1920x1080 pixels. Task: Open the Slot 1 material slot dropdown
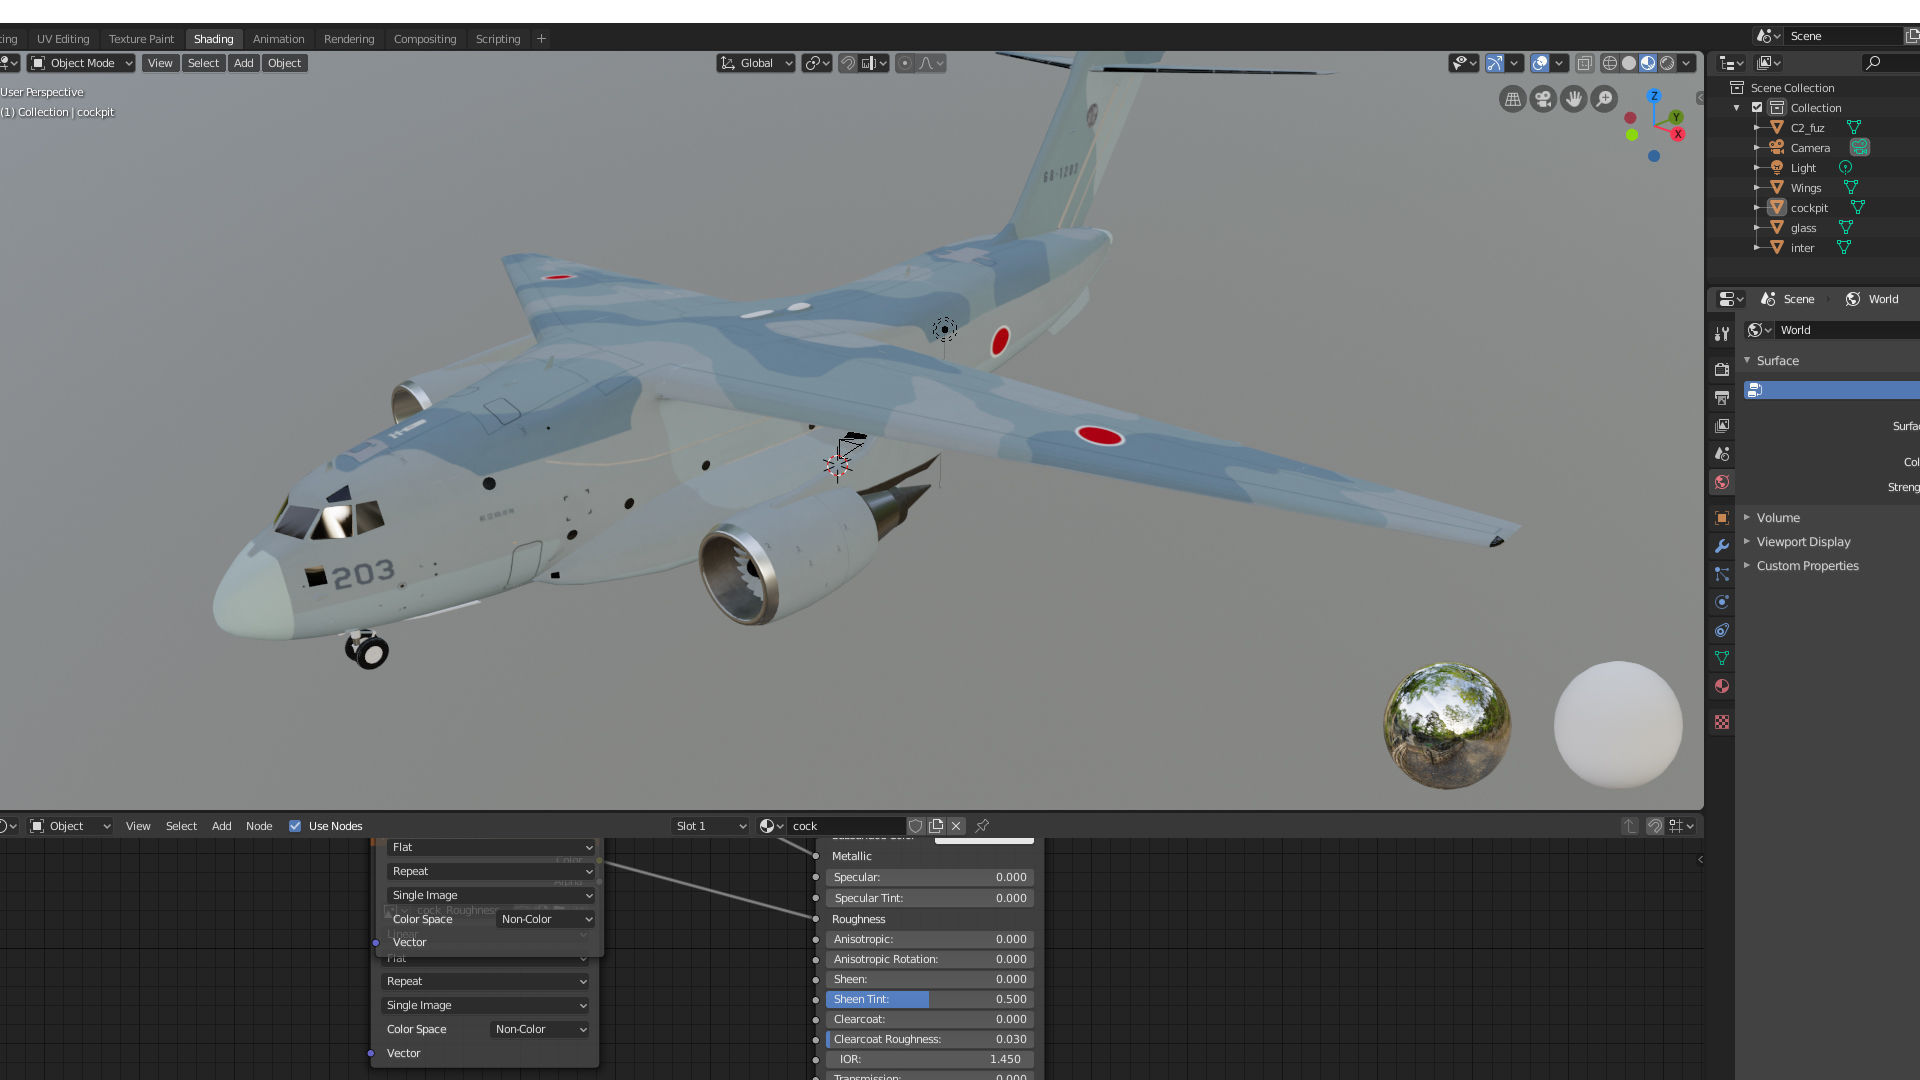[x=711, y=826]
